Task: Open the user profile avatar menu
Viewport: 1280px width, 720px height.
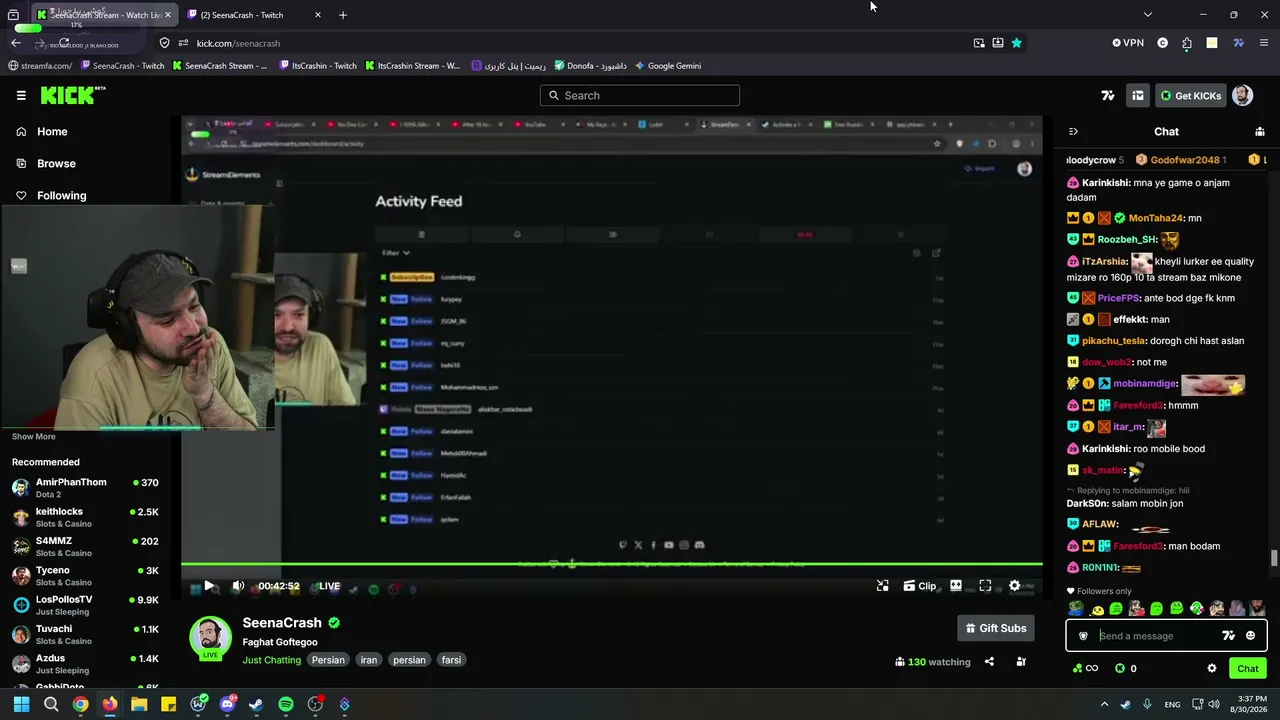Action: [x=1242, y=95]
